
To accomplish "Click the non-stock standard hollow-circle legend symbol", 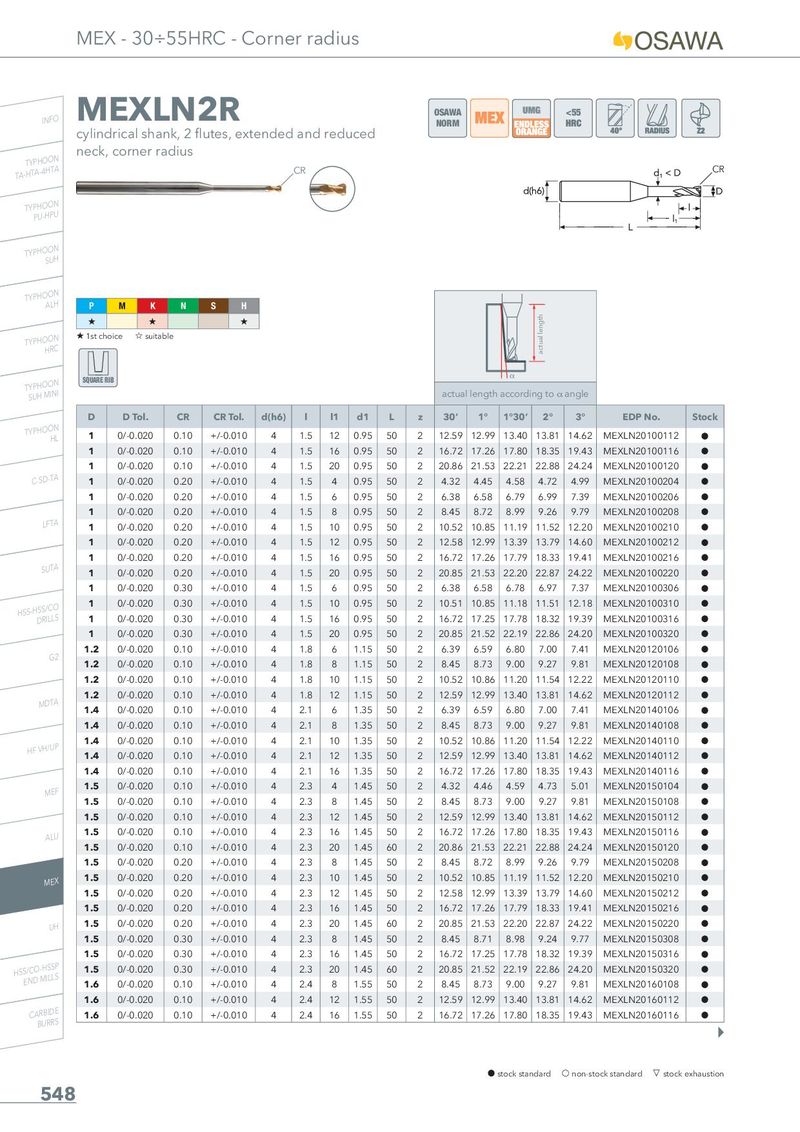I will (565, 1074).
